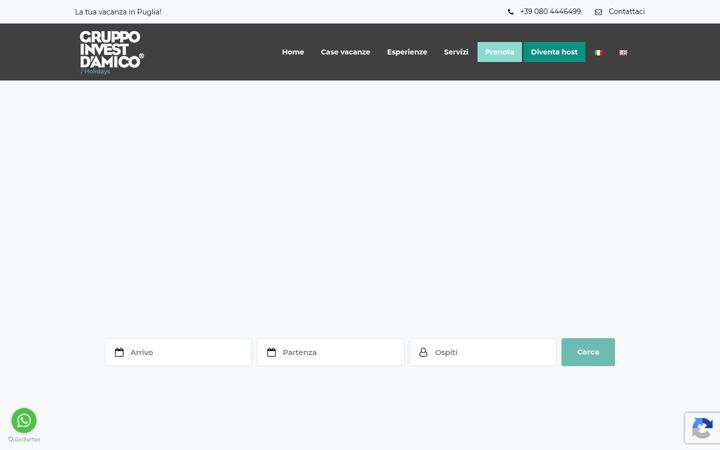
Task: Open the Esperienze menu item
Action: tap(407, 52)
